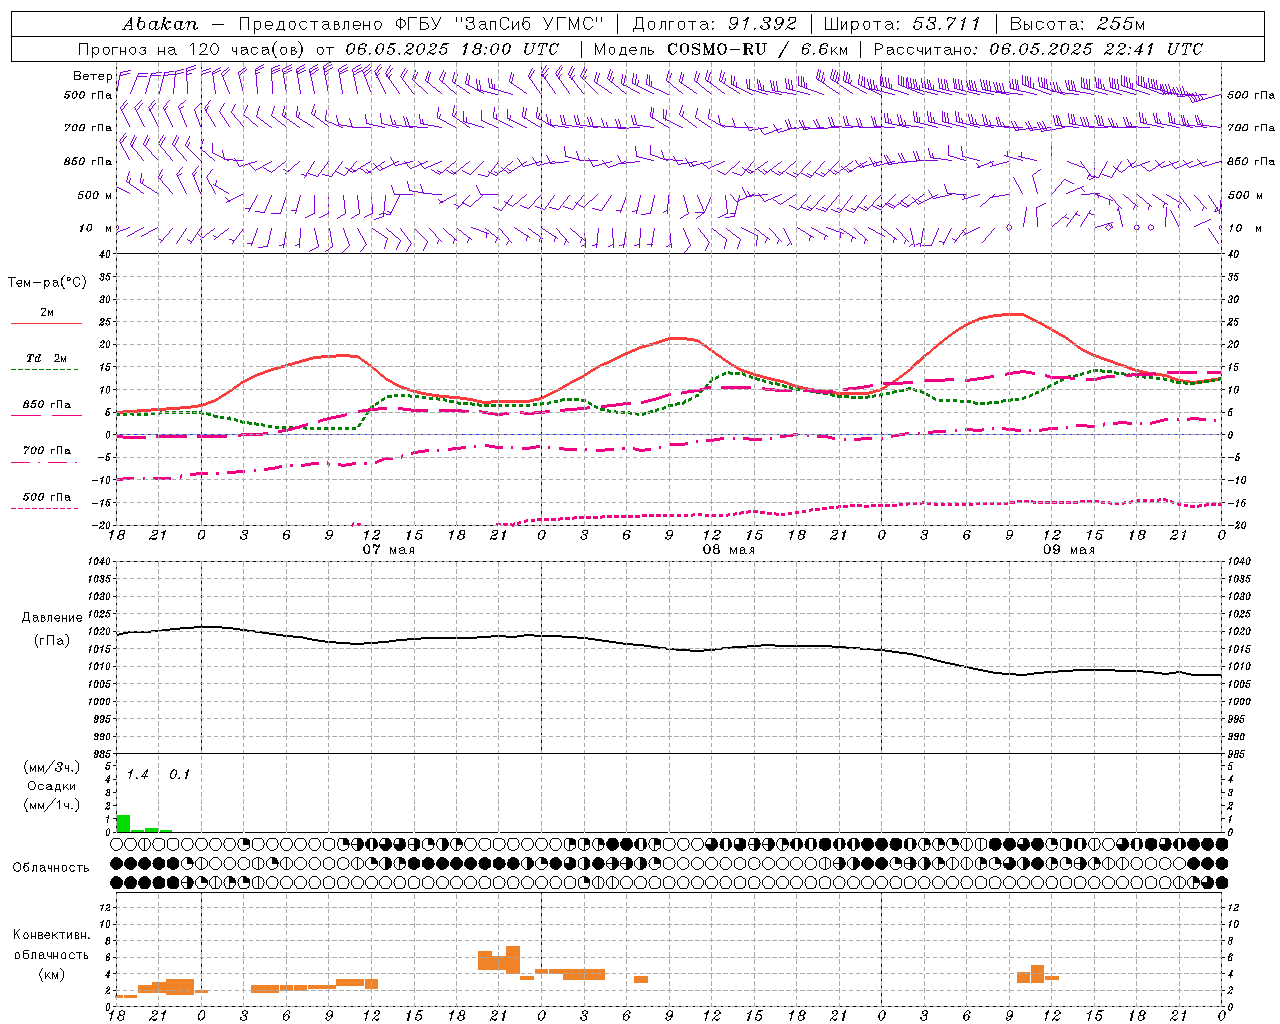Click the Давление pressure chart label
This screenshot has height=1024, width=1280.
point(52,618)
